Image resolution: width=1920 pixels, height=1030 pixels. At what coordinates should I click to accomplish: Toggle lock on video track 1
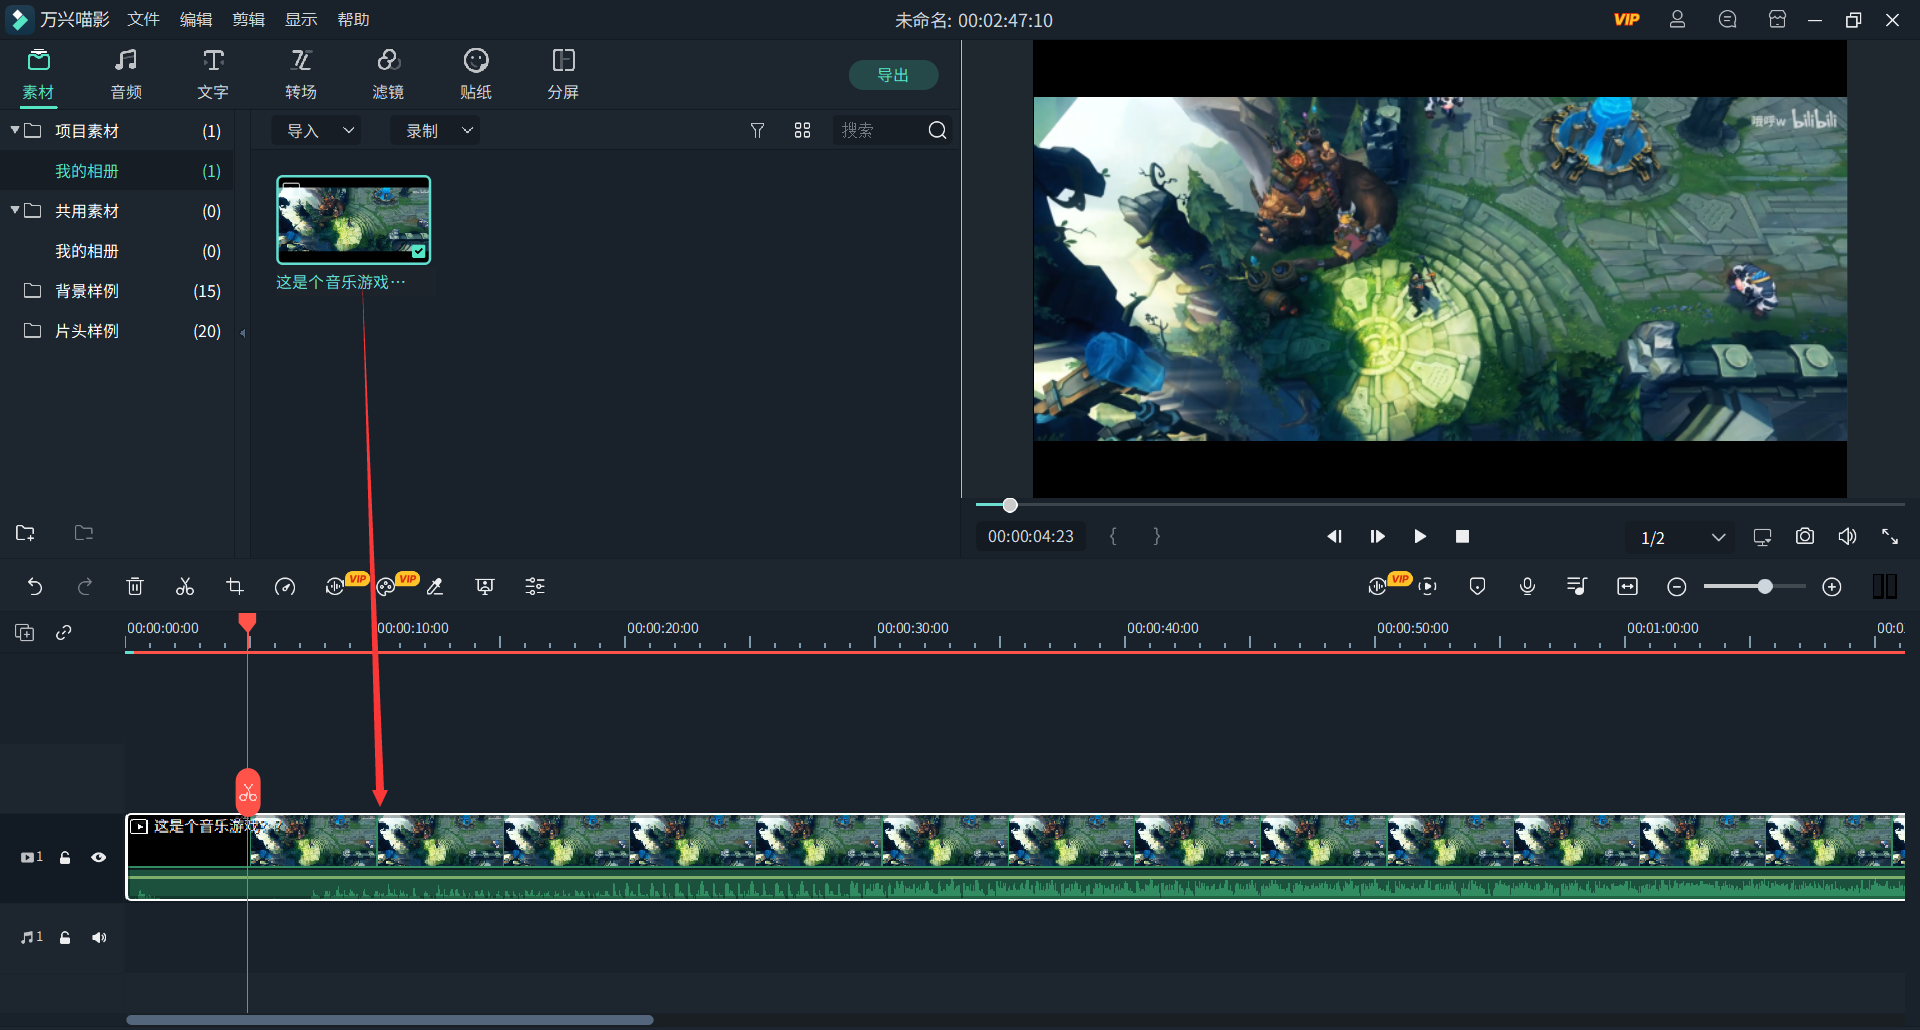click(x=65, y=858)
